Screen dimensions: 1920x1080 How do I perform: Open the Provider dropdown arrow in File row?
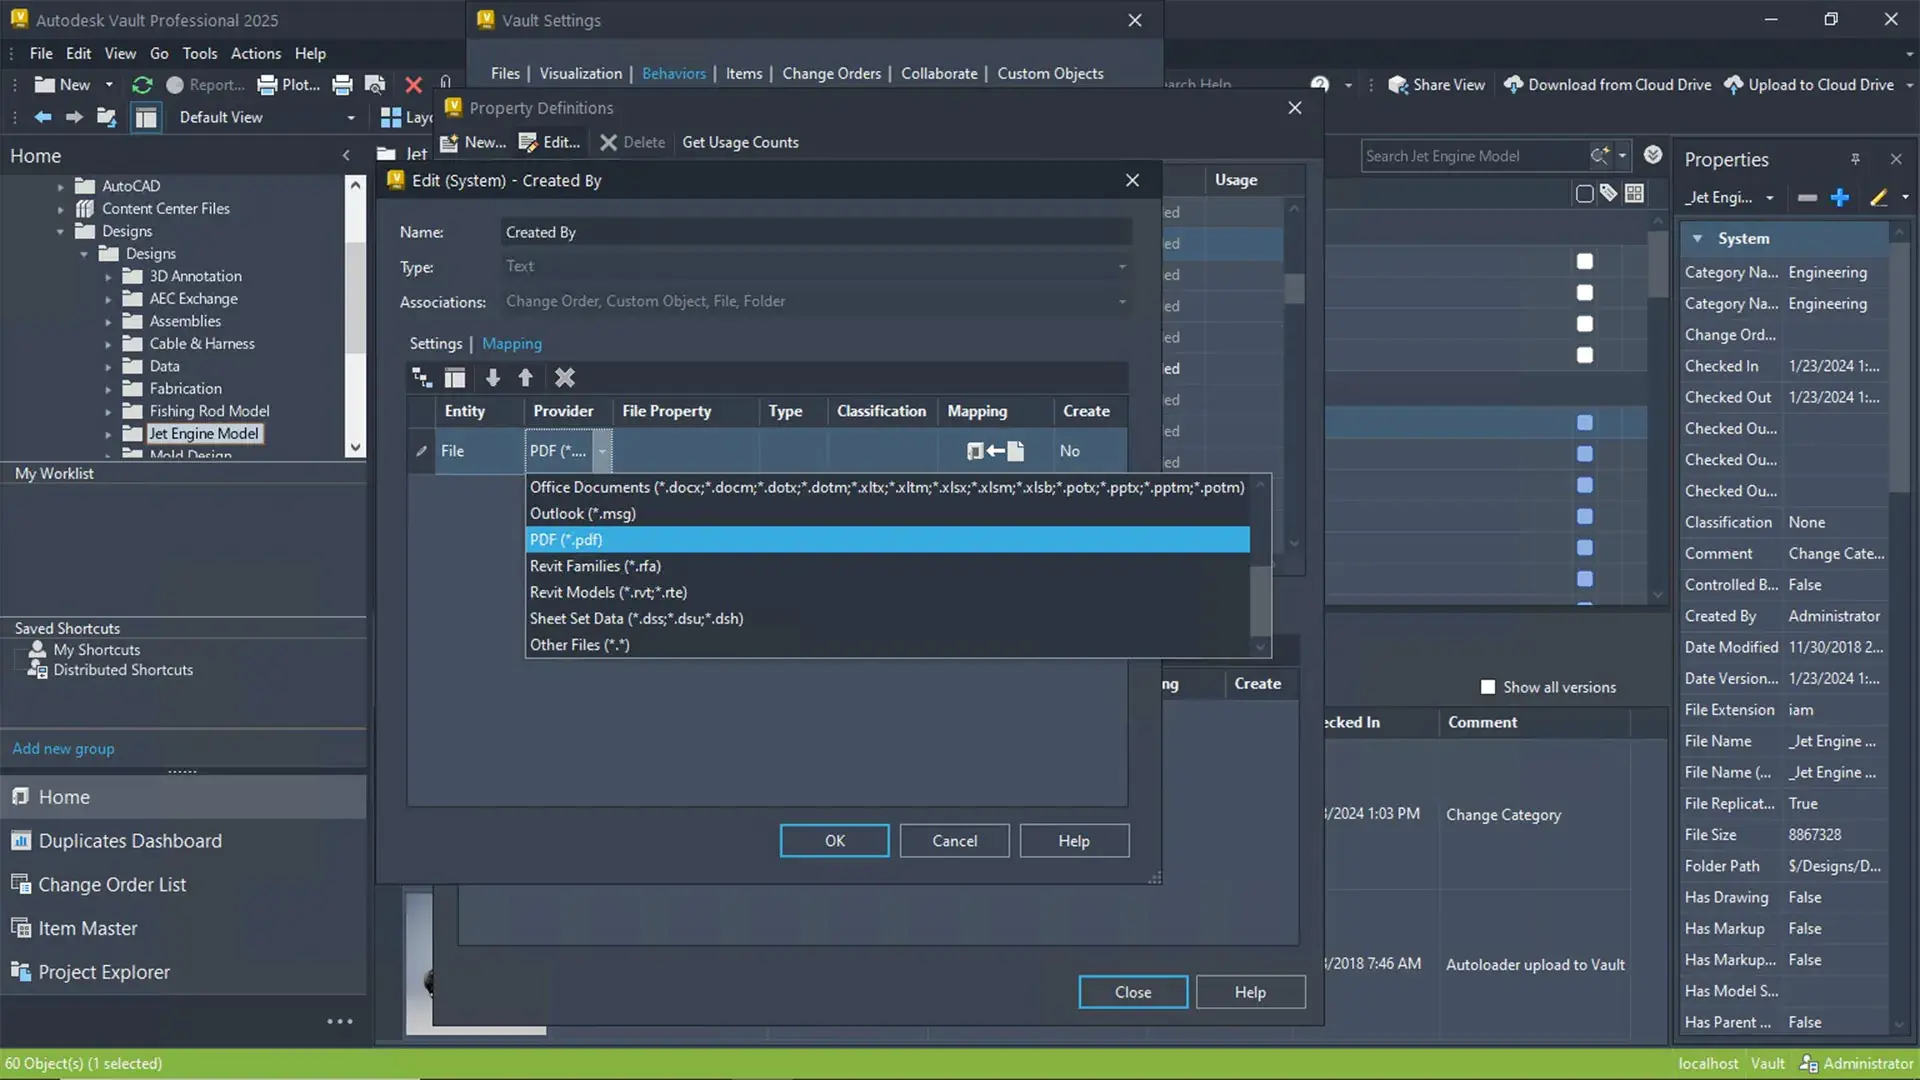[602, 451]
